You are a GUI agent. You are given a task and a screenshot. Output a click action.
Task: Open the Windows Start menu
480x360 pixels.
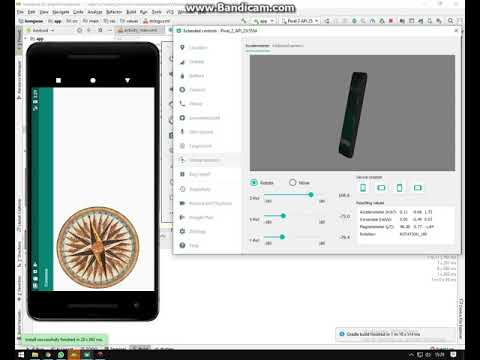coord(21,355)
